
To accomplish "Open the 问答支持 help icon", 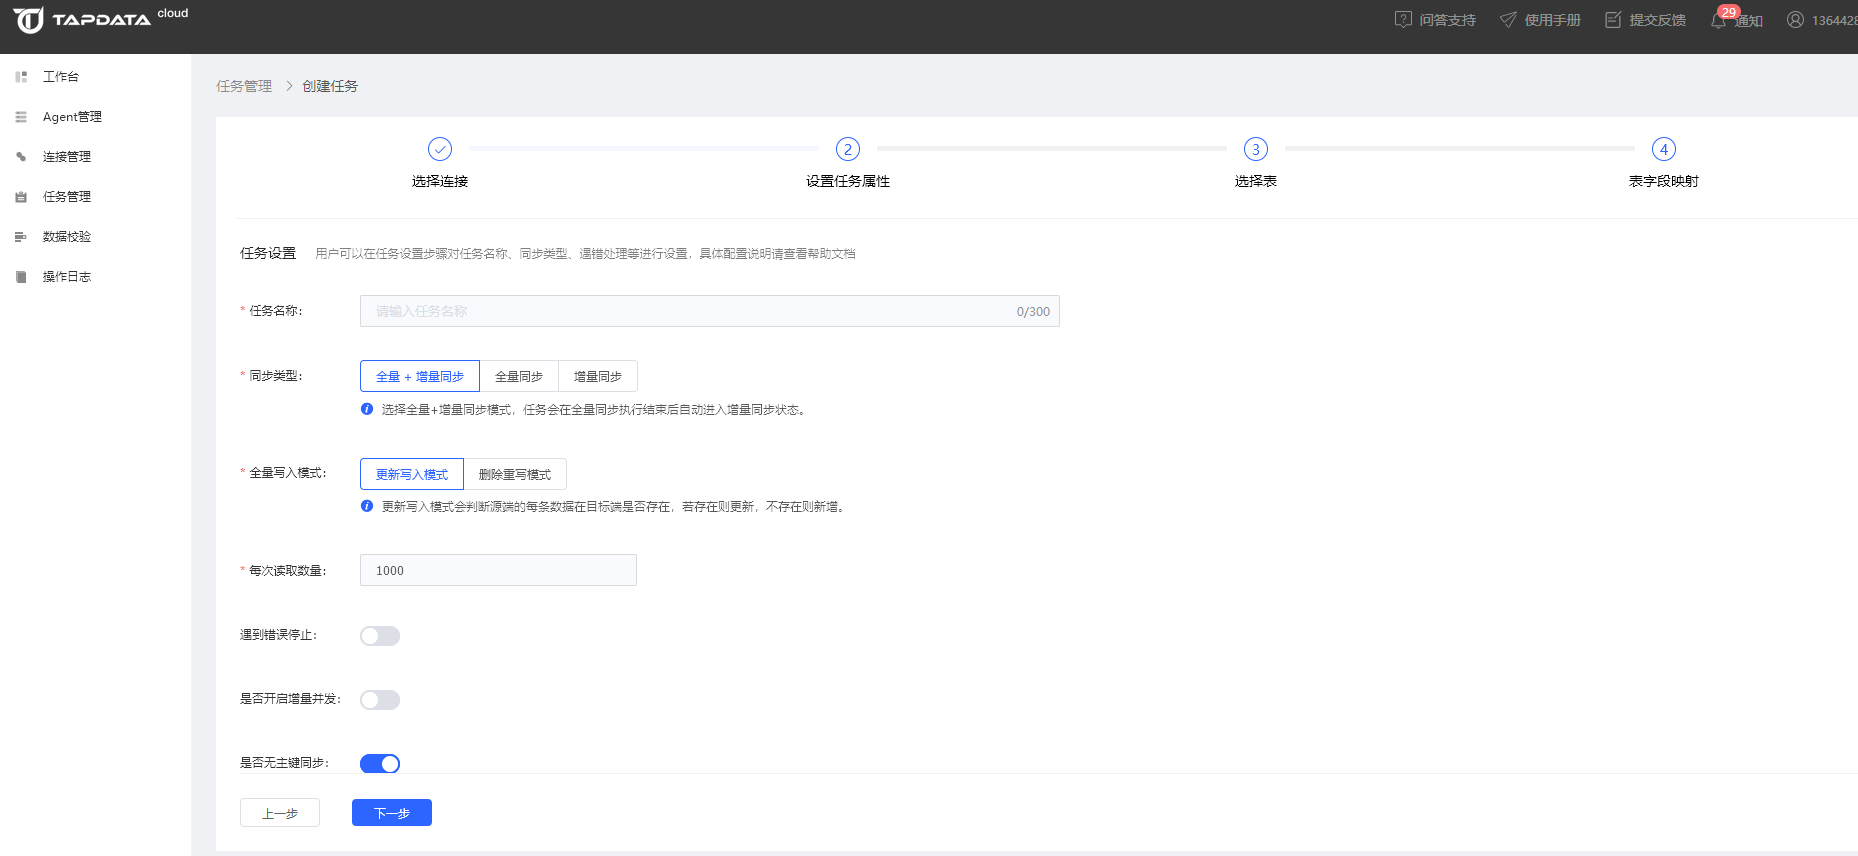I will [1403, 20].
